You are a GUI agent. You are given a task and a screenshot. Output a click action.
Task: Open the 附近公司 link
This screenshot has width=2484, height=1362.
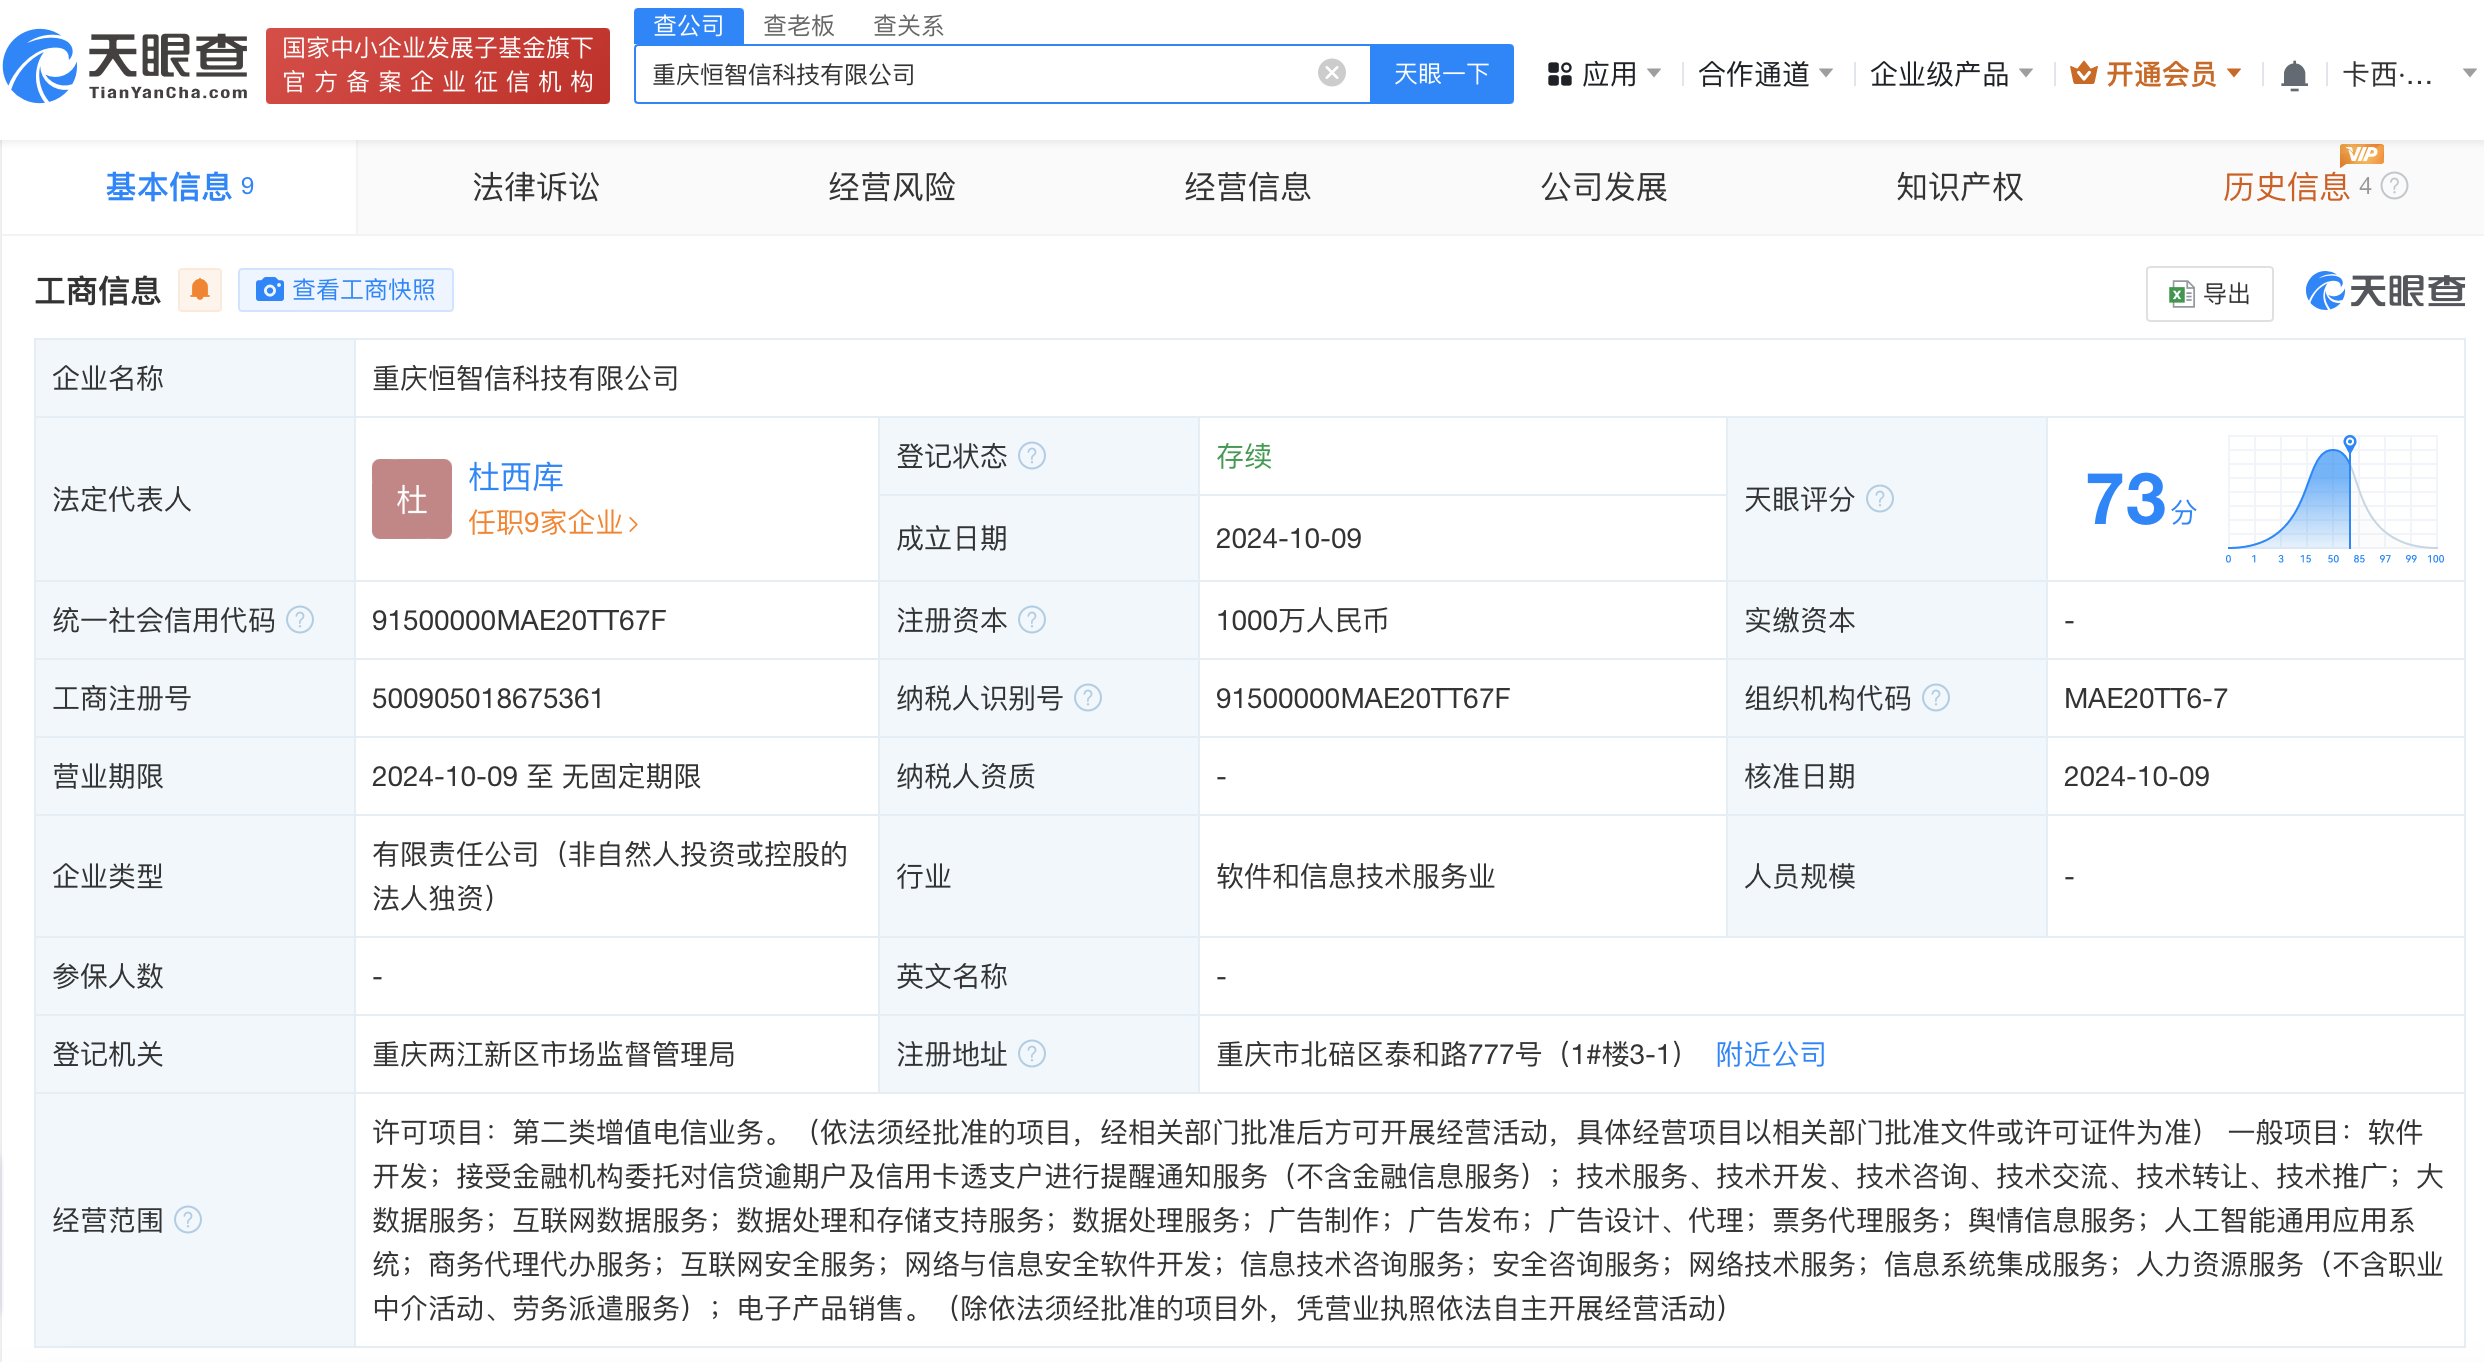click(1768, 1054)
